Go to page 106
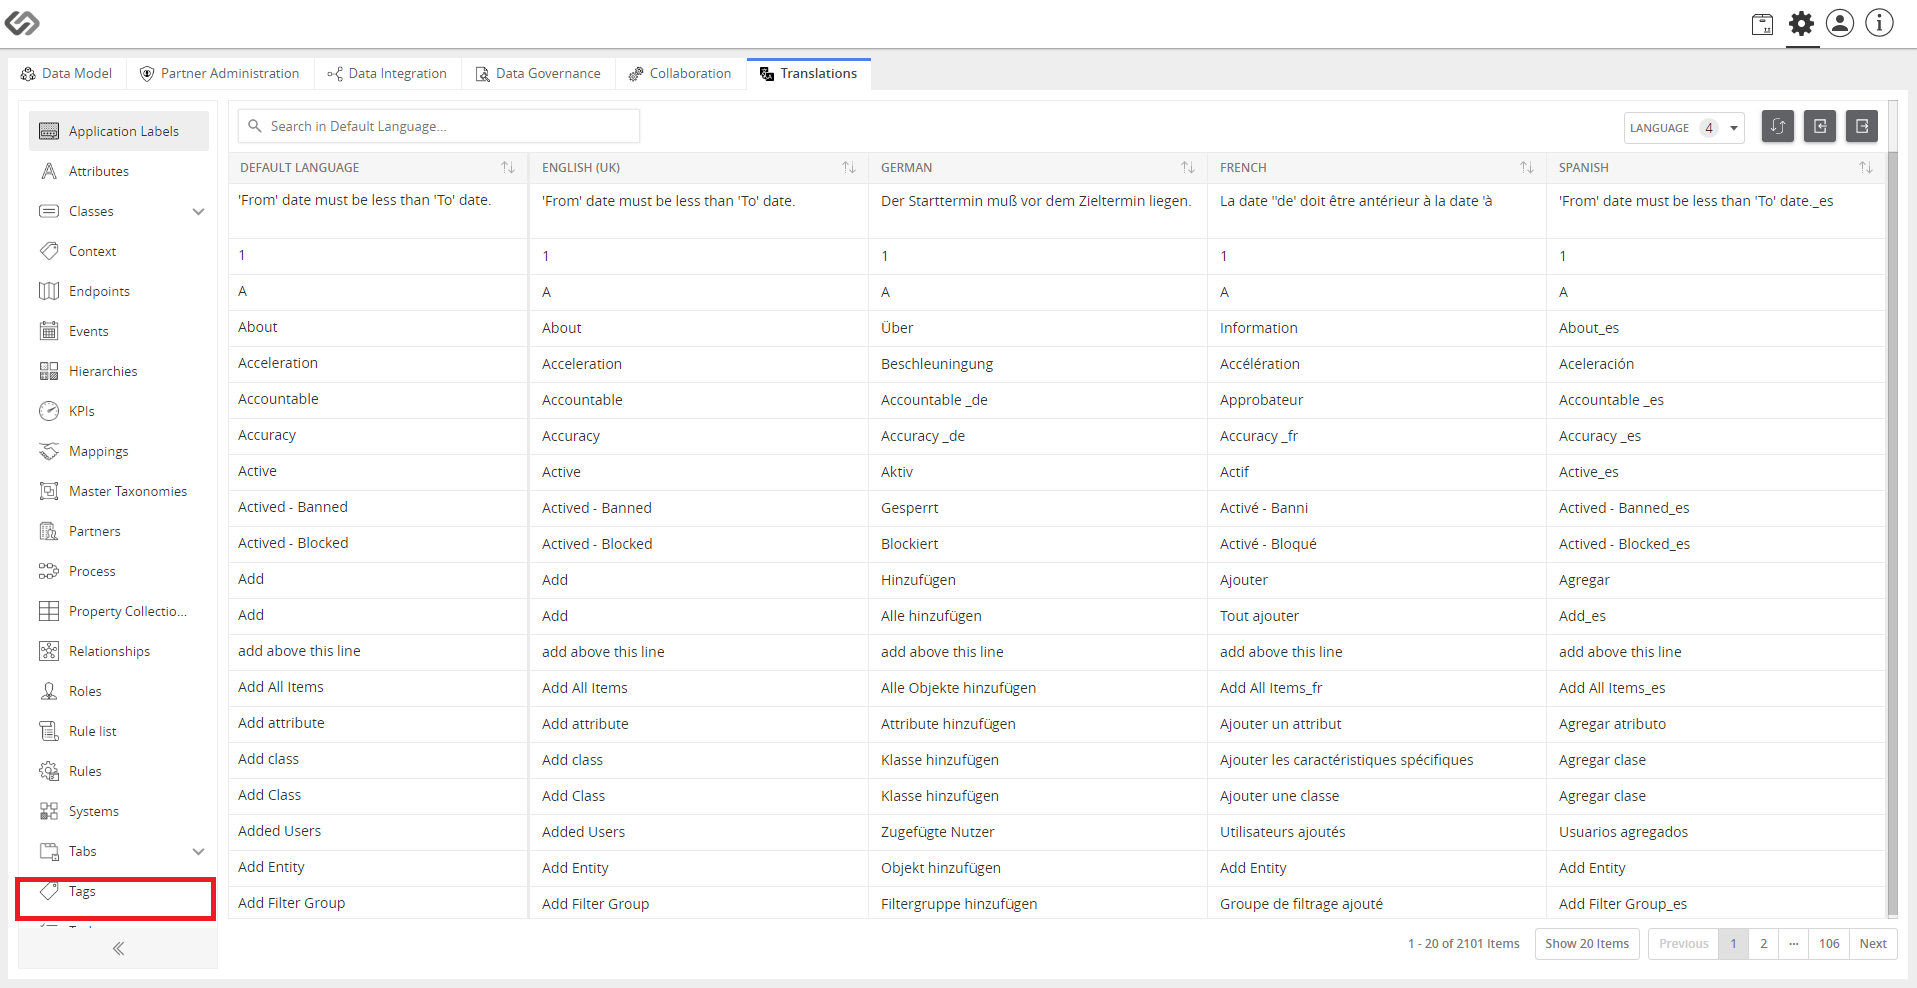 coord(1829,943)
